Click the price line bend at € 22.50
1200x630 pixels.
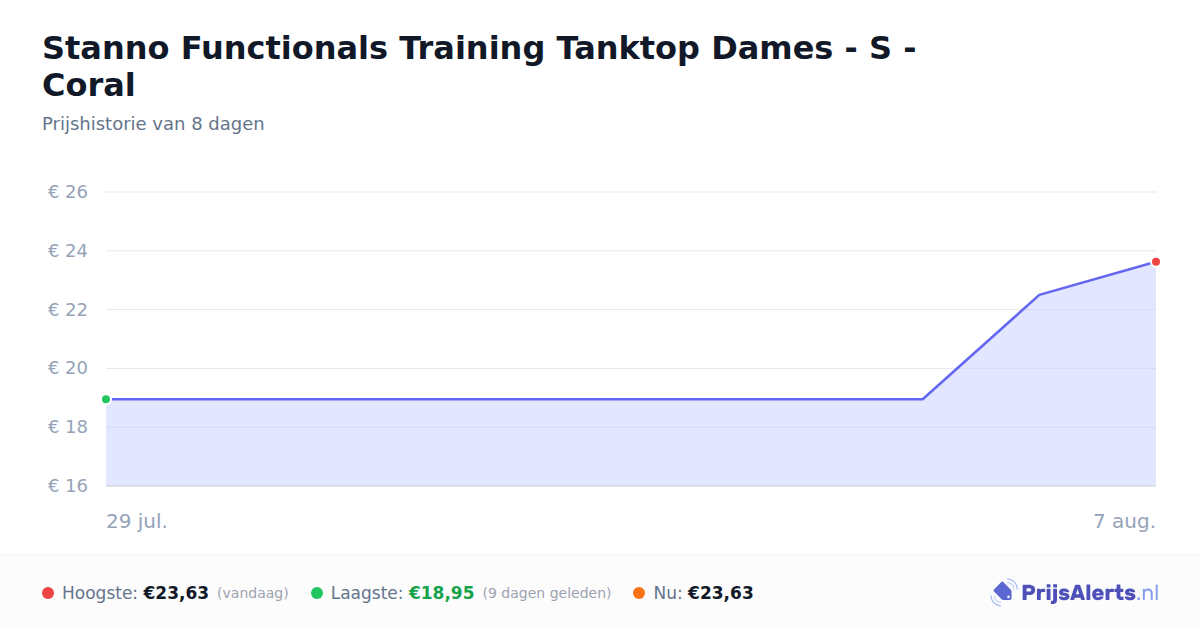click(x=1039, y=295)
